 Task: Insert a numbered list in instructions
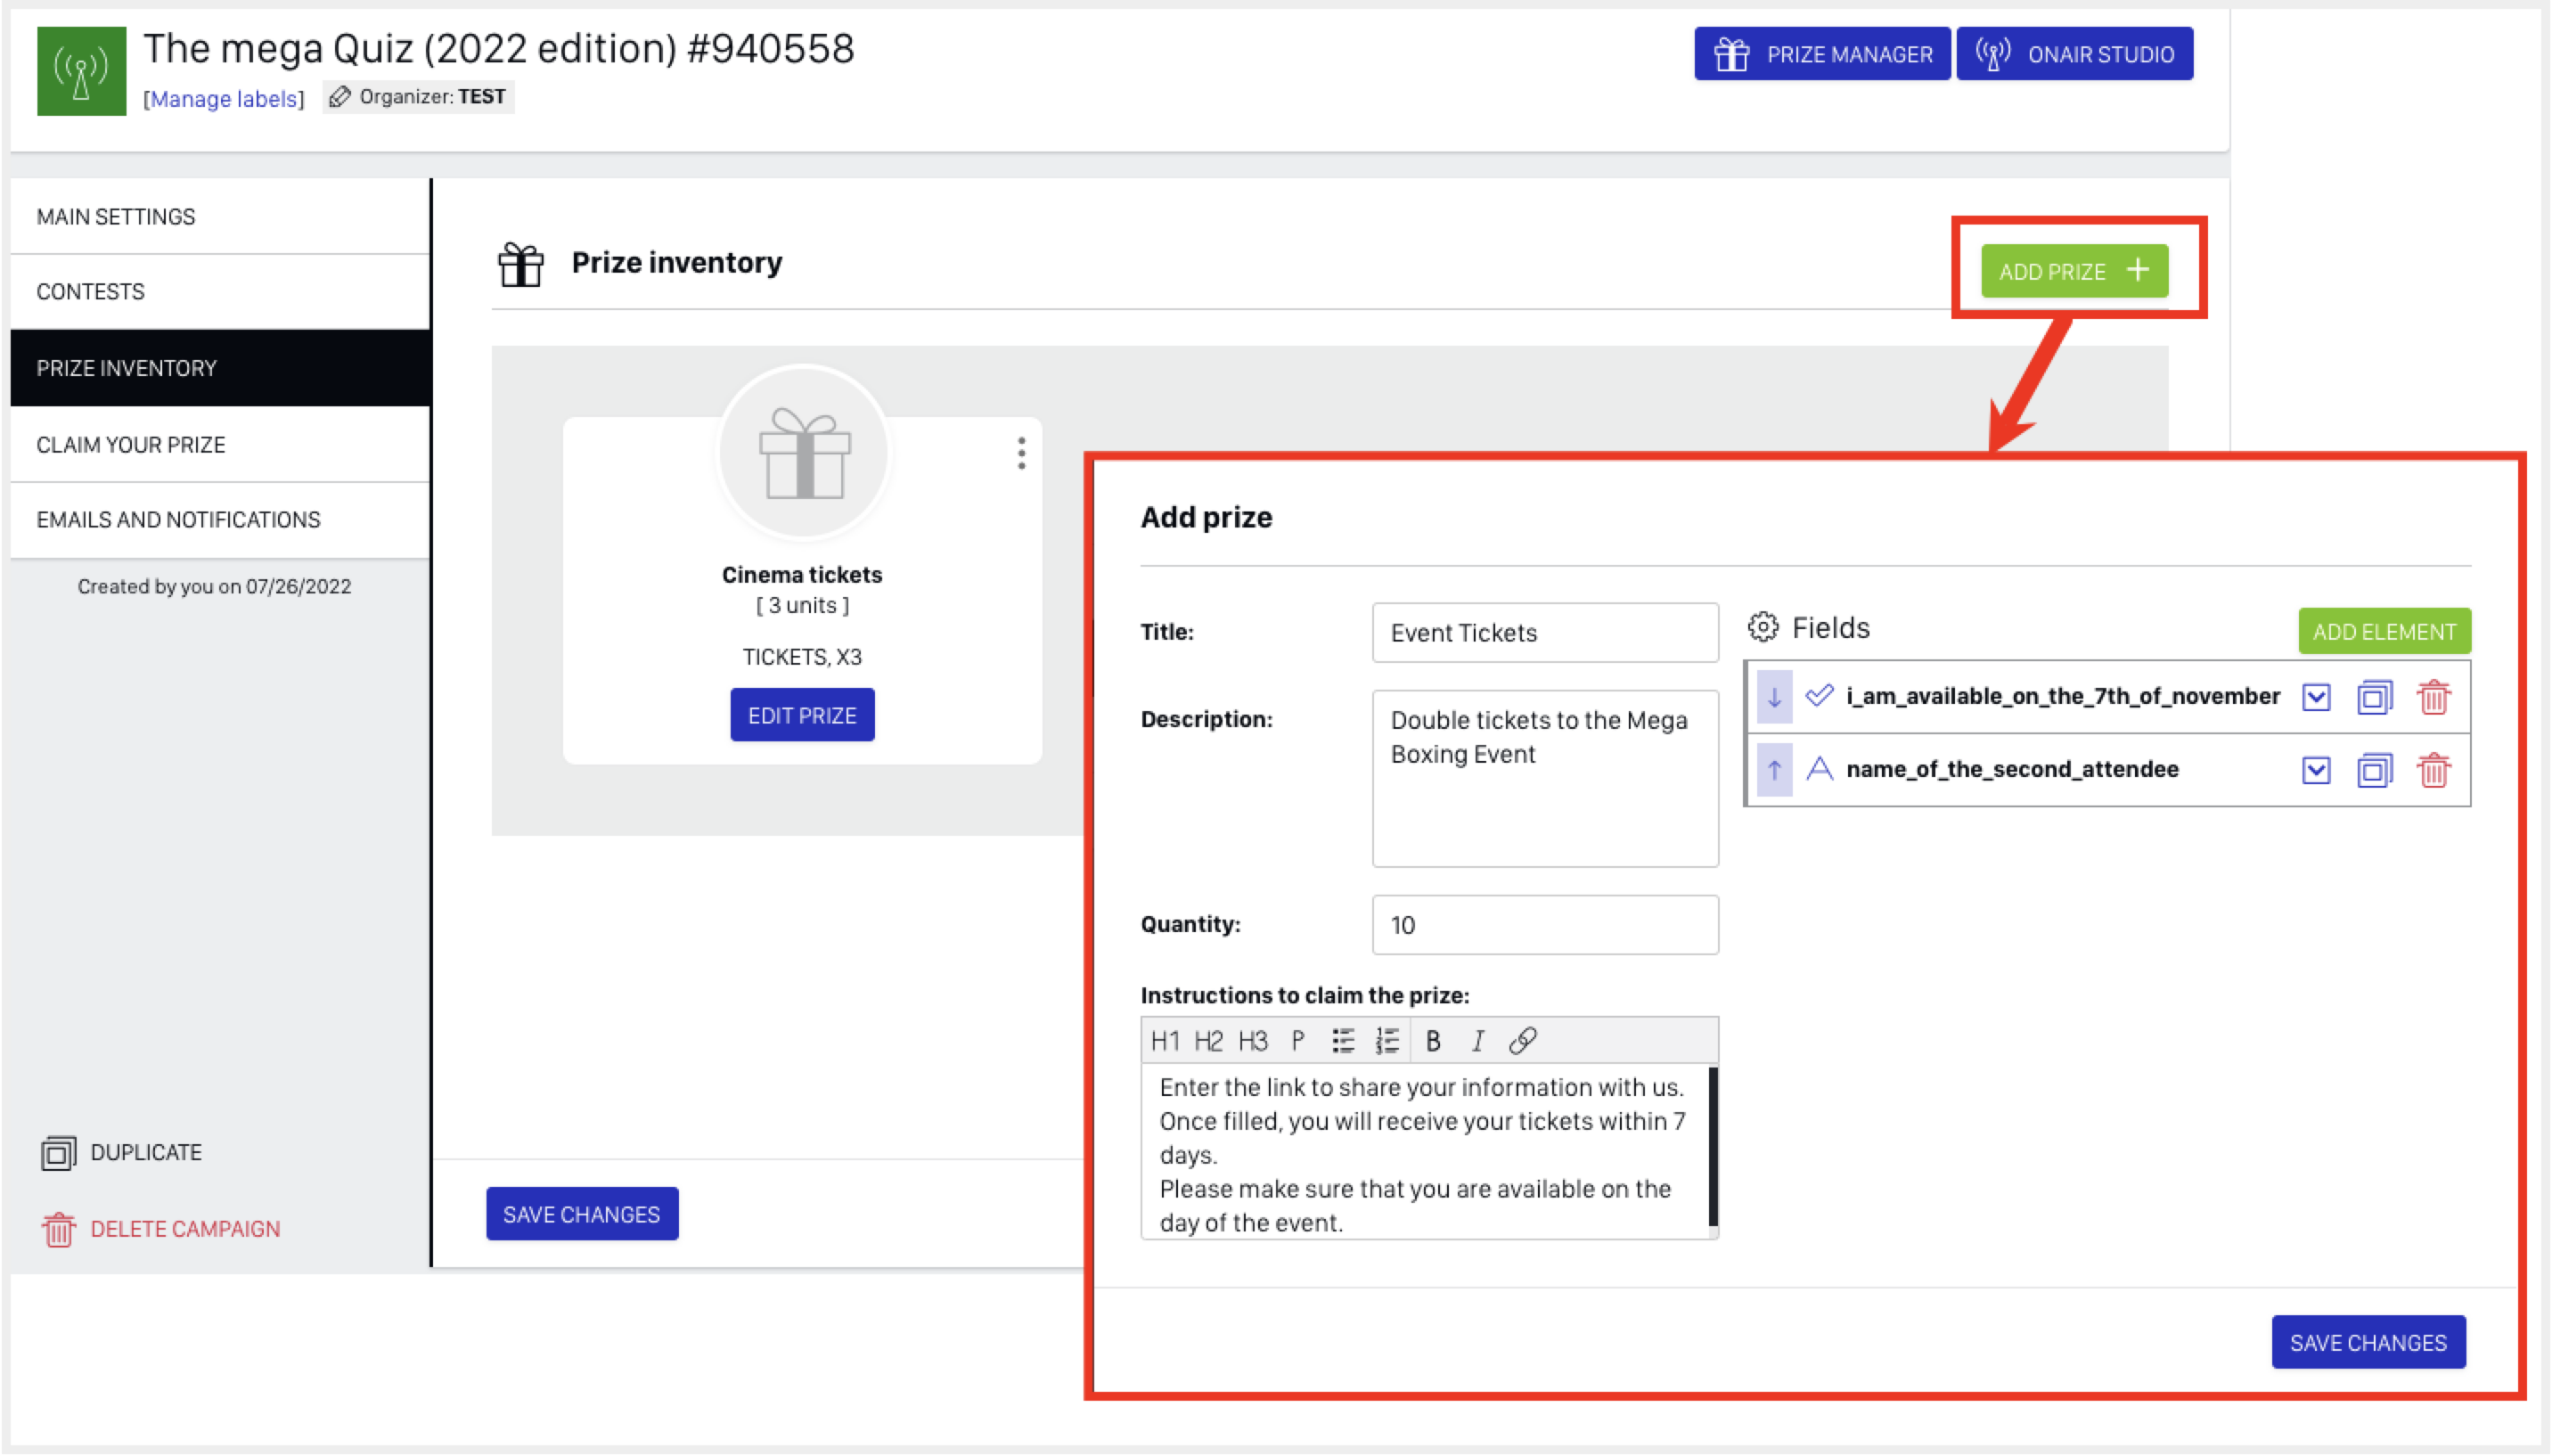pos(1386,1041)
